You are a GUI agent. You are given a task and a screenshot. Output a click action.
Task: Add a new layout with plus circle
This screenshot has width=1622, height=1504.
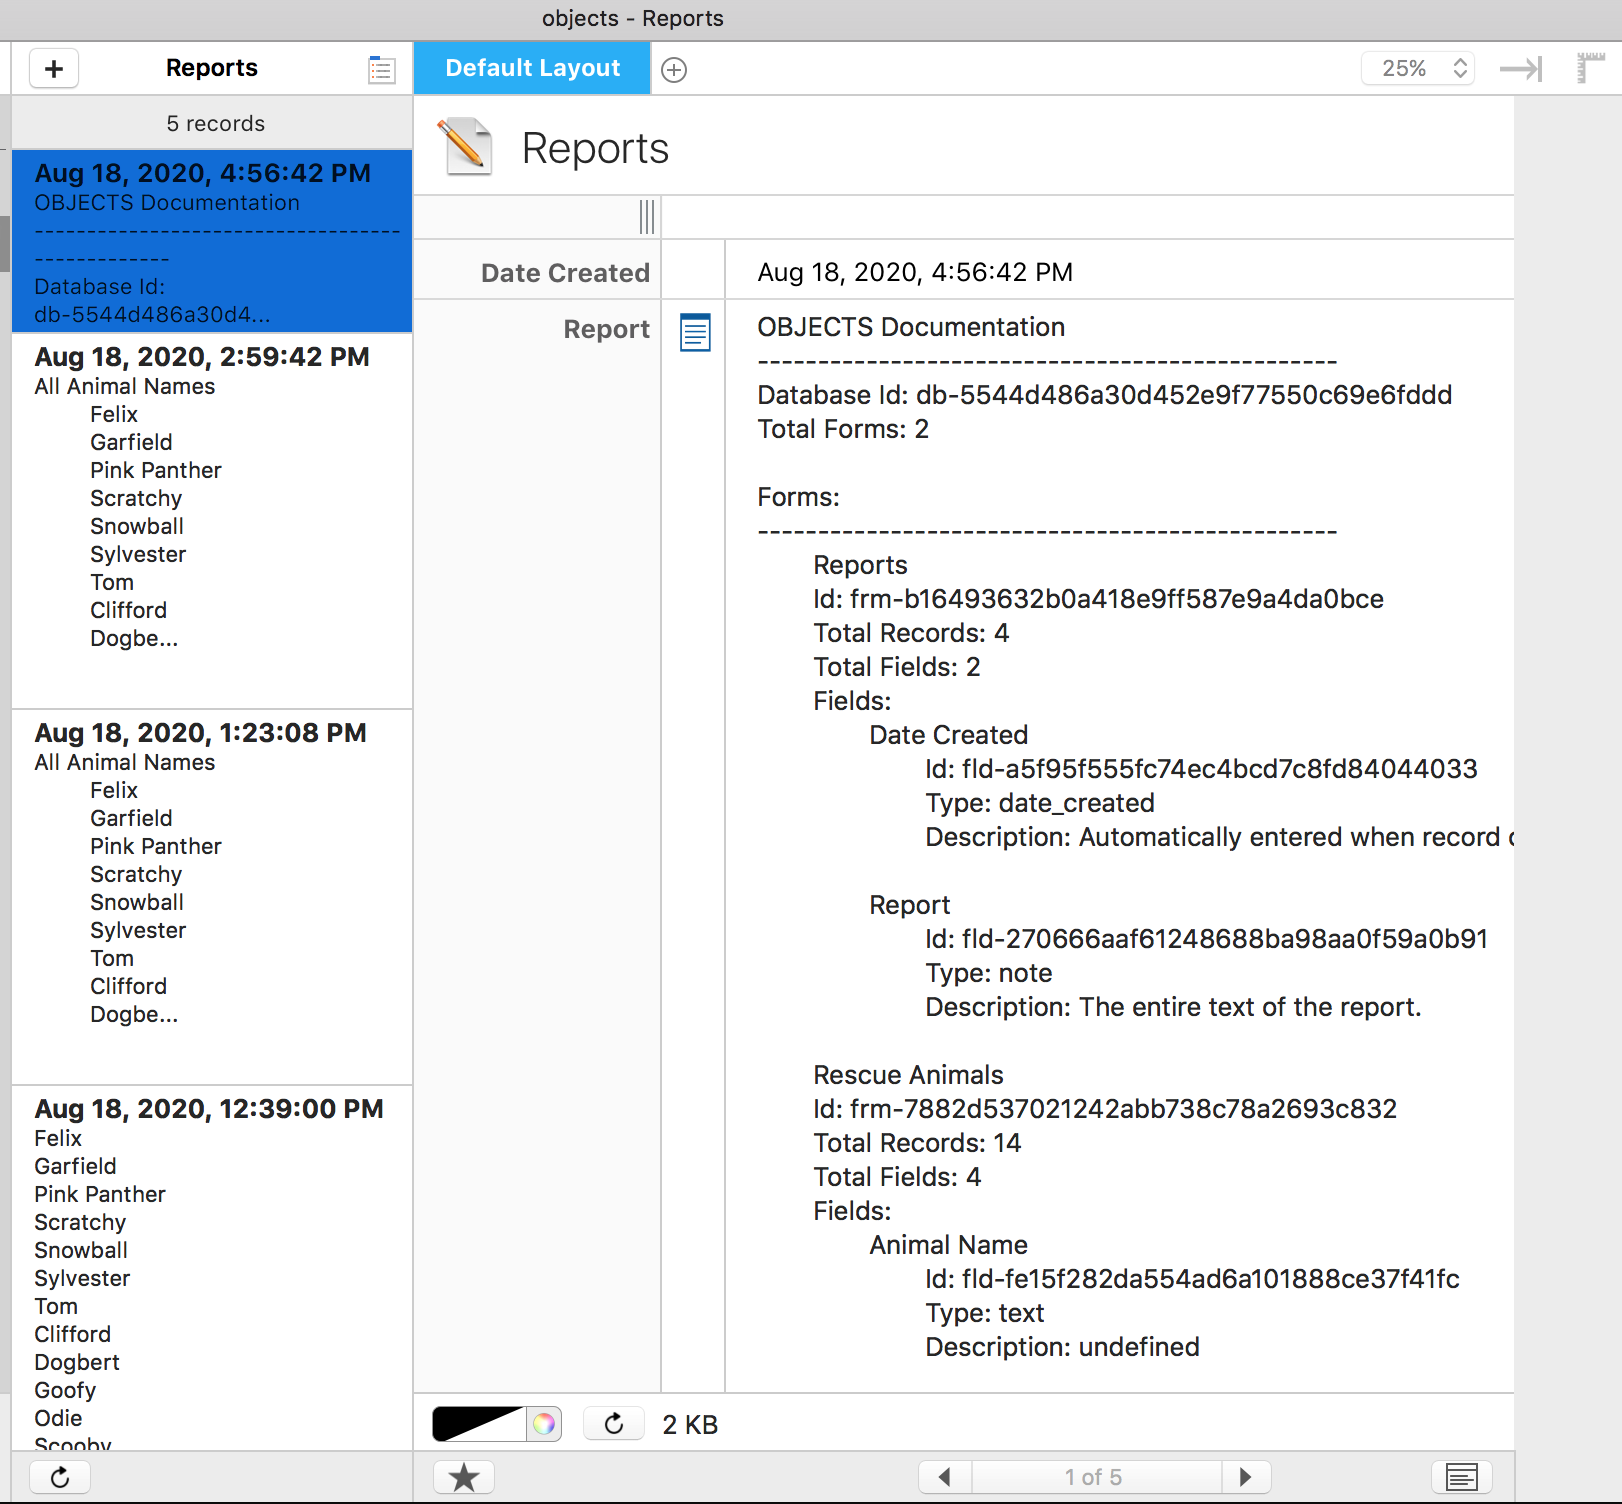(674, 70)
